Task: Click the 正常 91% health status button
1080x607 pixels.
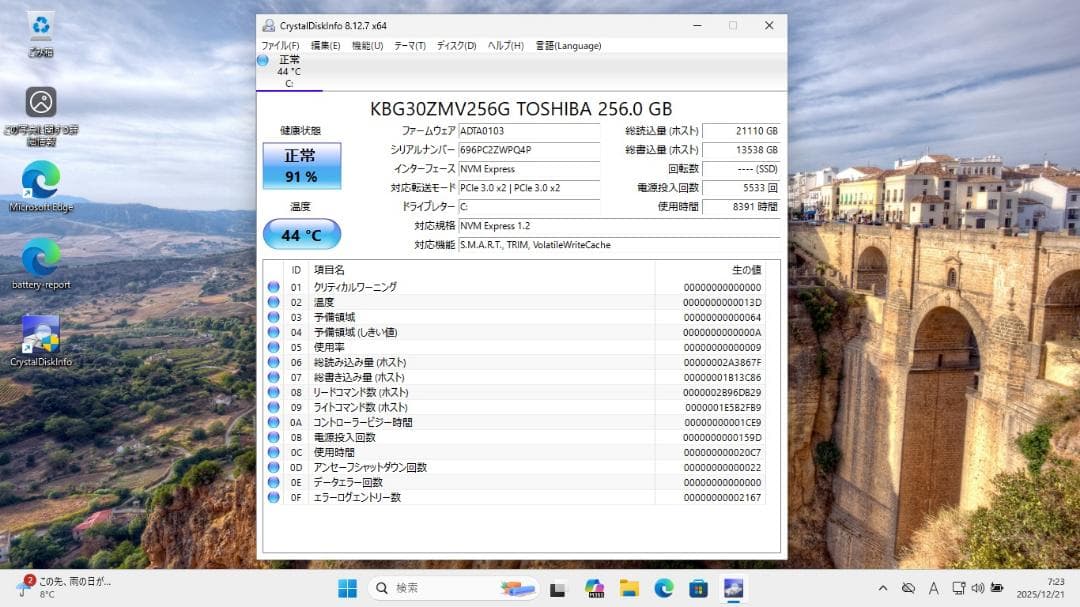Action: [302, 166]
